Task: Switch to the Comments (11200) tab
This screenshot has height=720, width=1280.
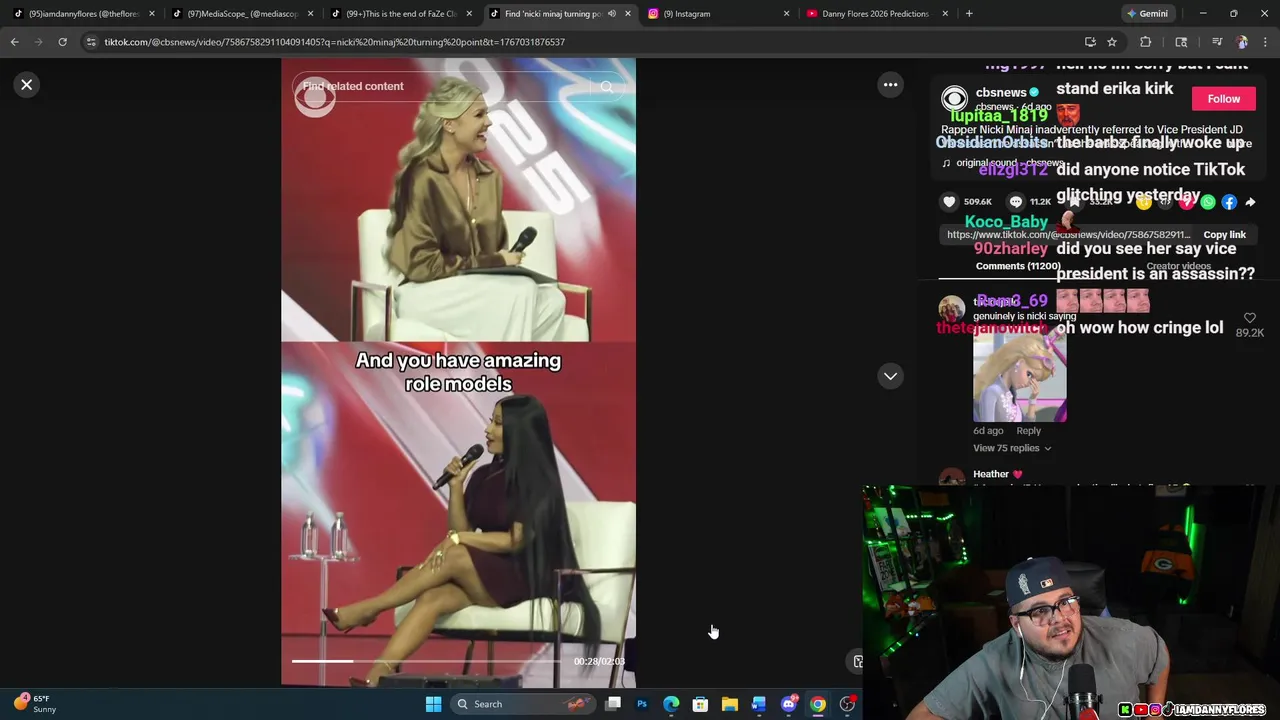Action: pos(1018,266)
